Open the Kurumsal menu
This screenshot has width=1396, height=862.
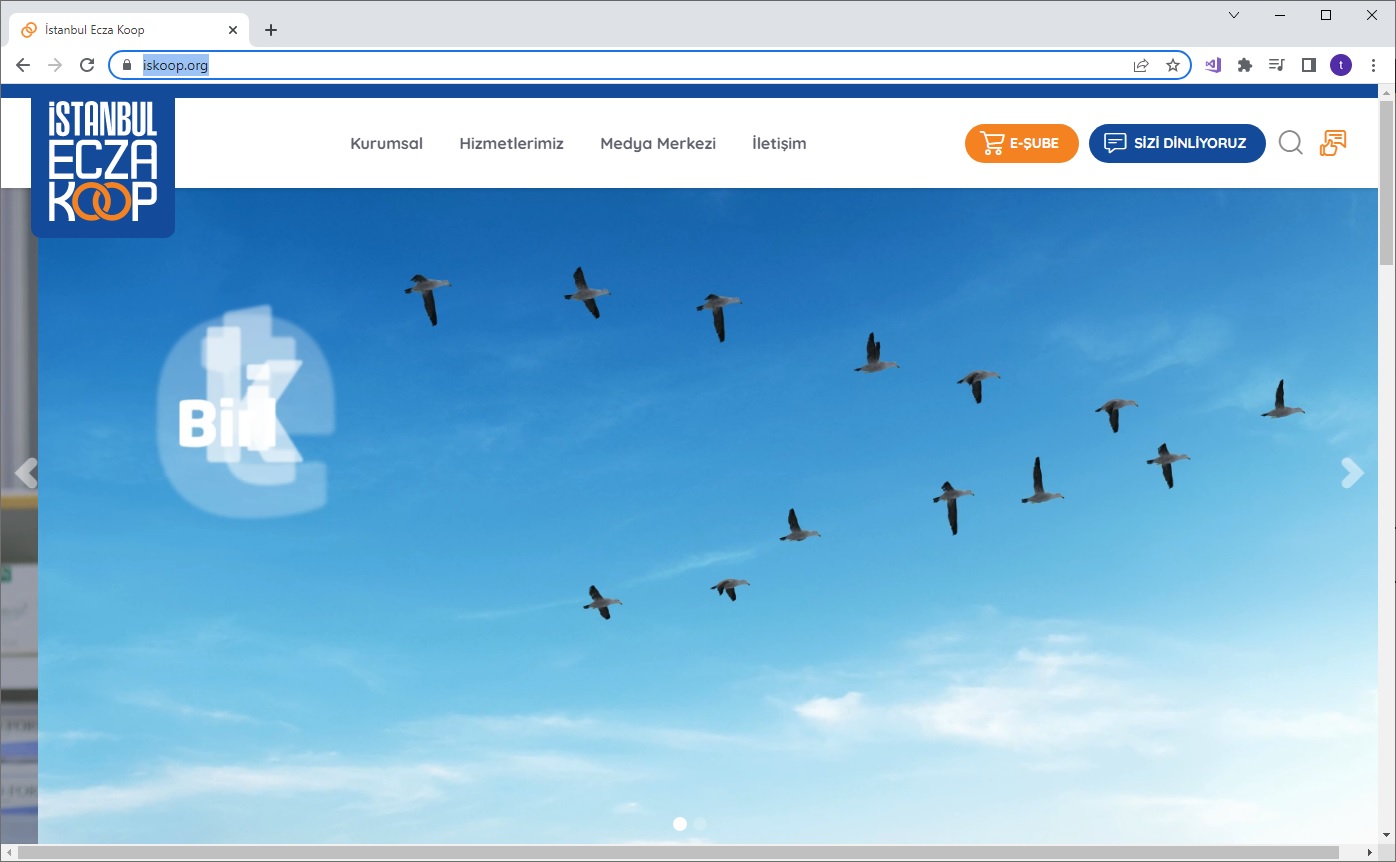tap(386, 143)
